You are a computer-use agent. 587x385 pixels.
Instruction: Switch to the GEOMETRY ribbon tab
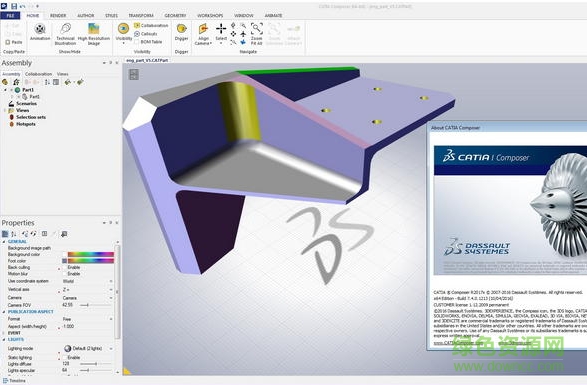tap(175, 16)
